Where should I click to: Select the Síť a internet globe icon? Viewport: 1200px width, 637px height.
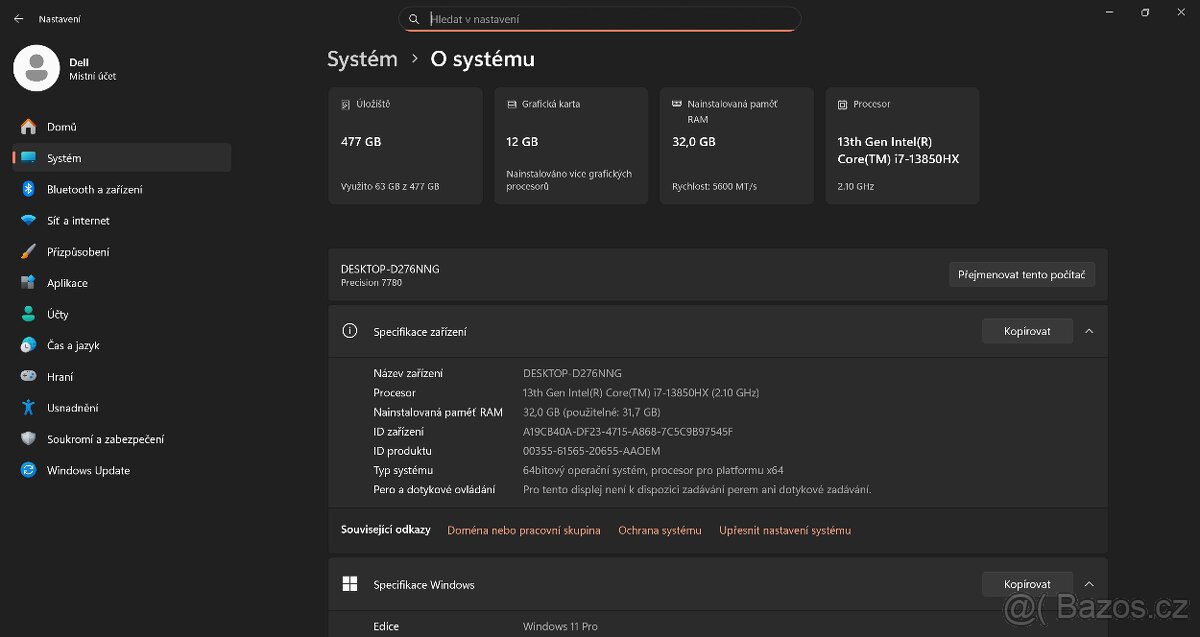[28, 220]
